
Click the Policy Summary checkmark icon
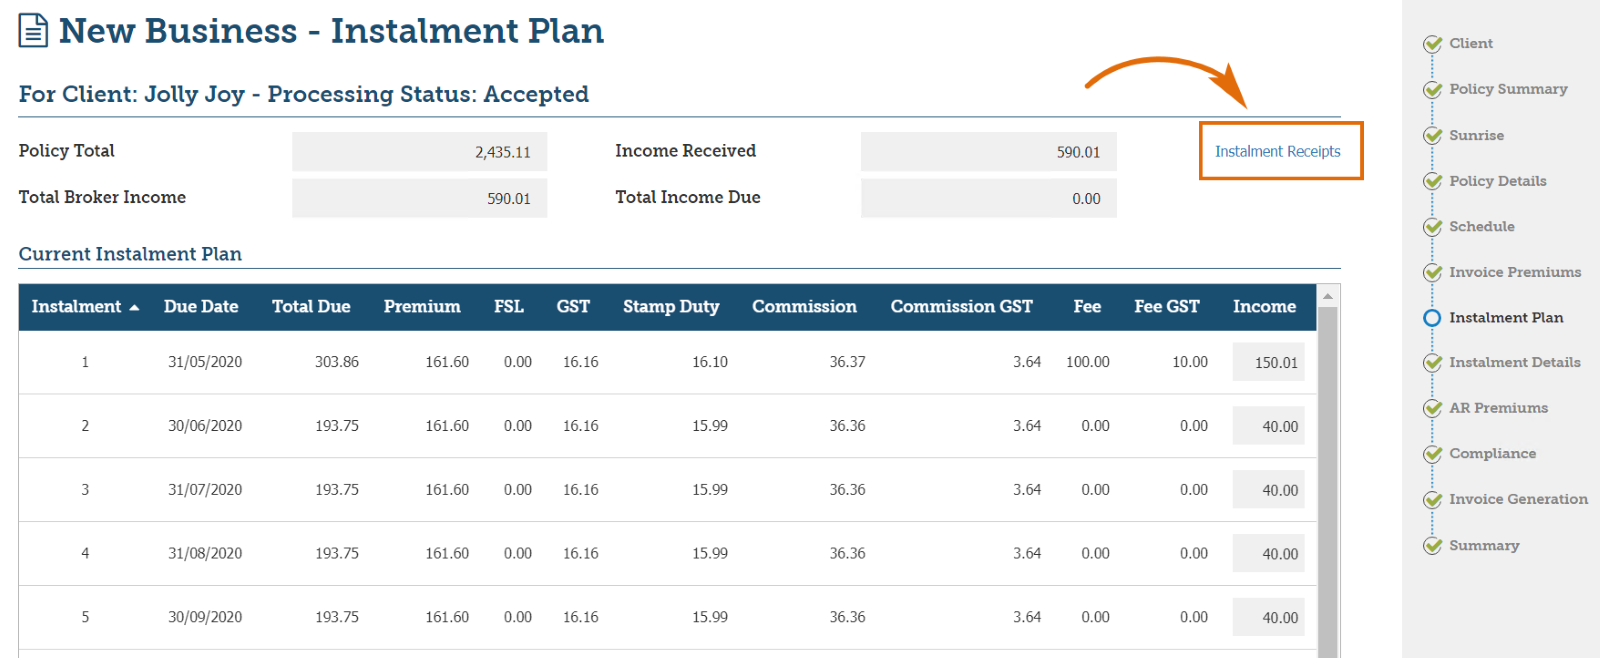tap(1432, 90)
